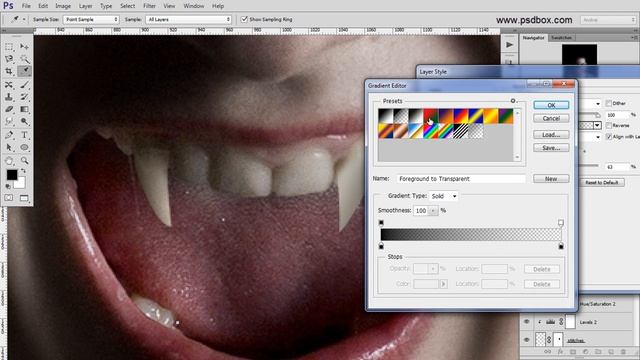Switch to the Navigator tab

(533, 38)
